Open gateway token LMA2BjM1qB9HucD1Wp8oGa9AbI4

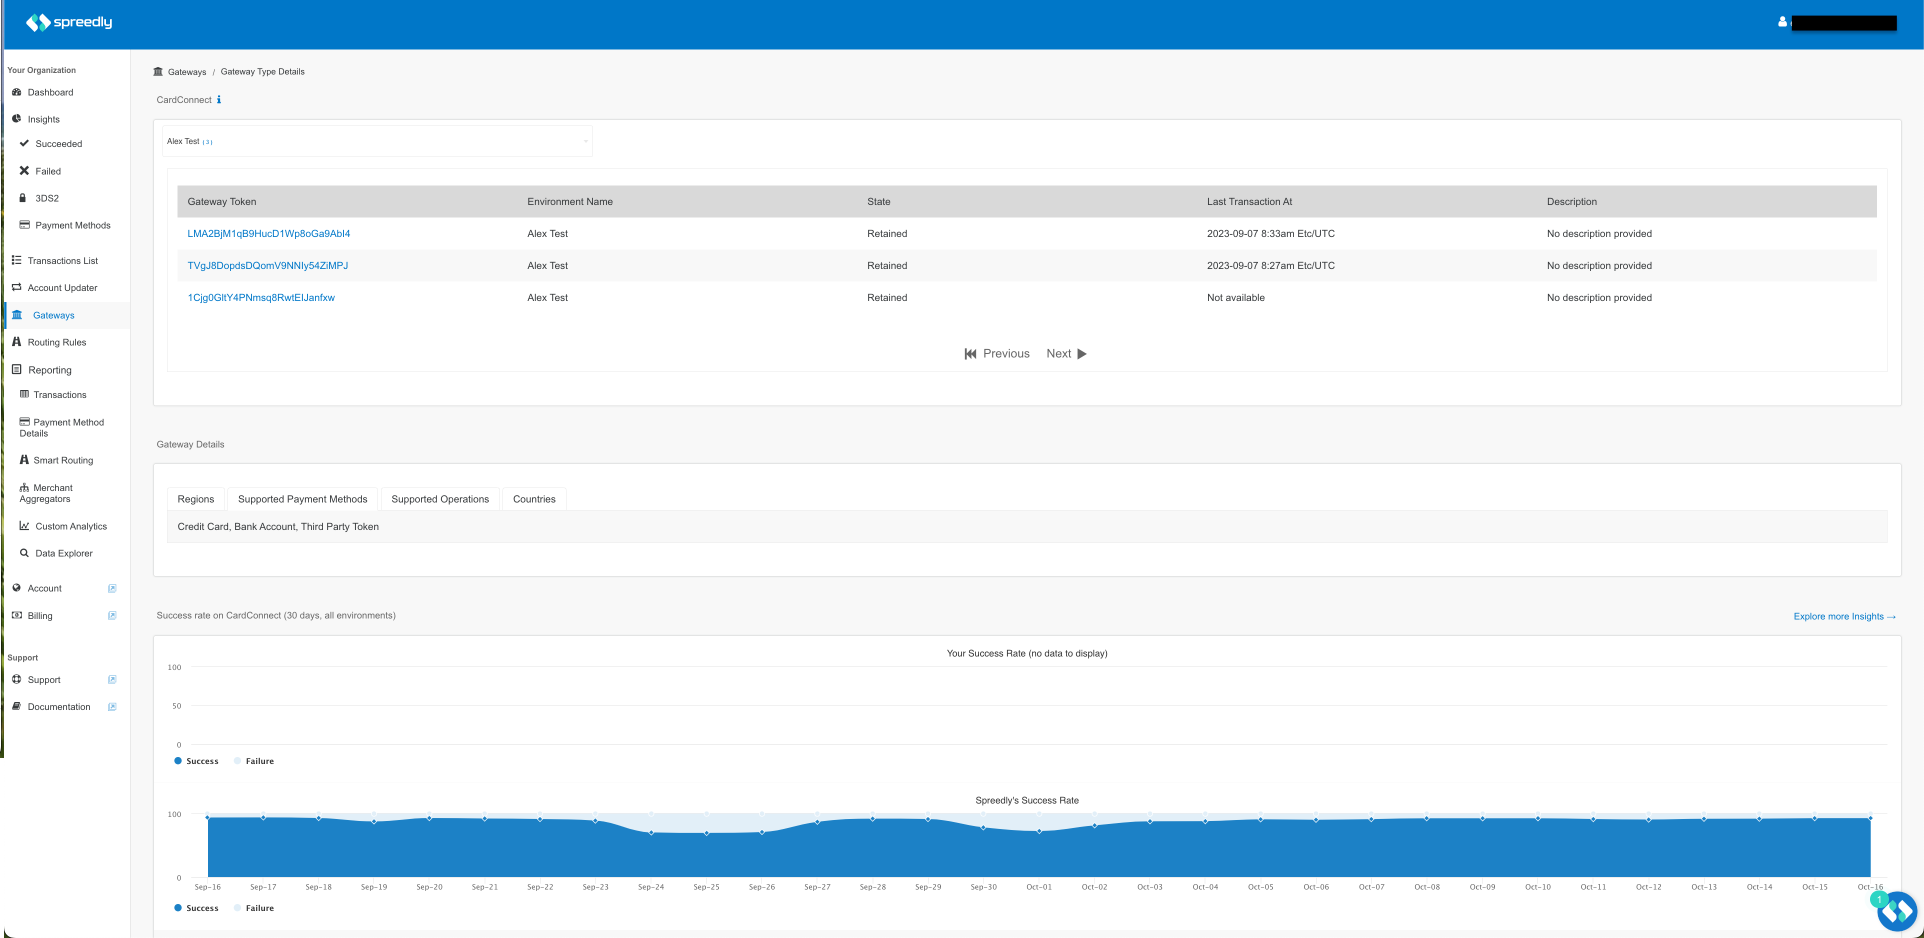point(269,234)
